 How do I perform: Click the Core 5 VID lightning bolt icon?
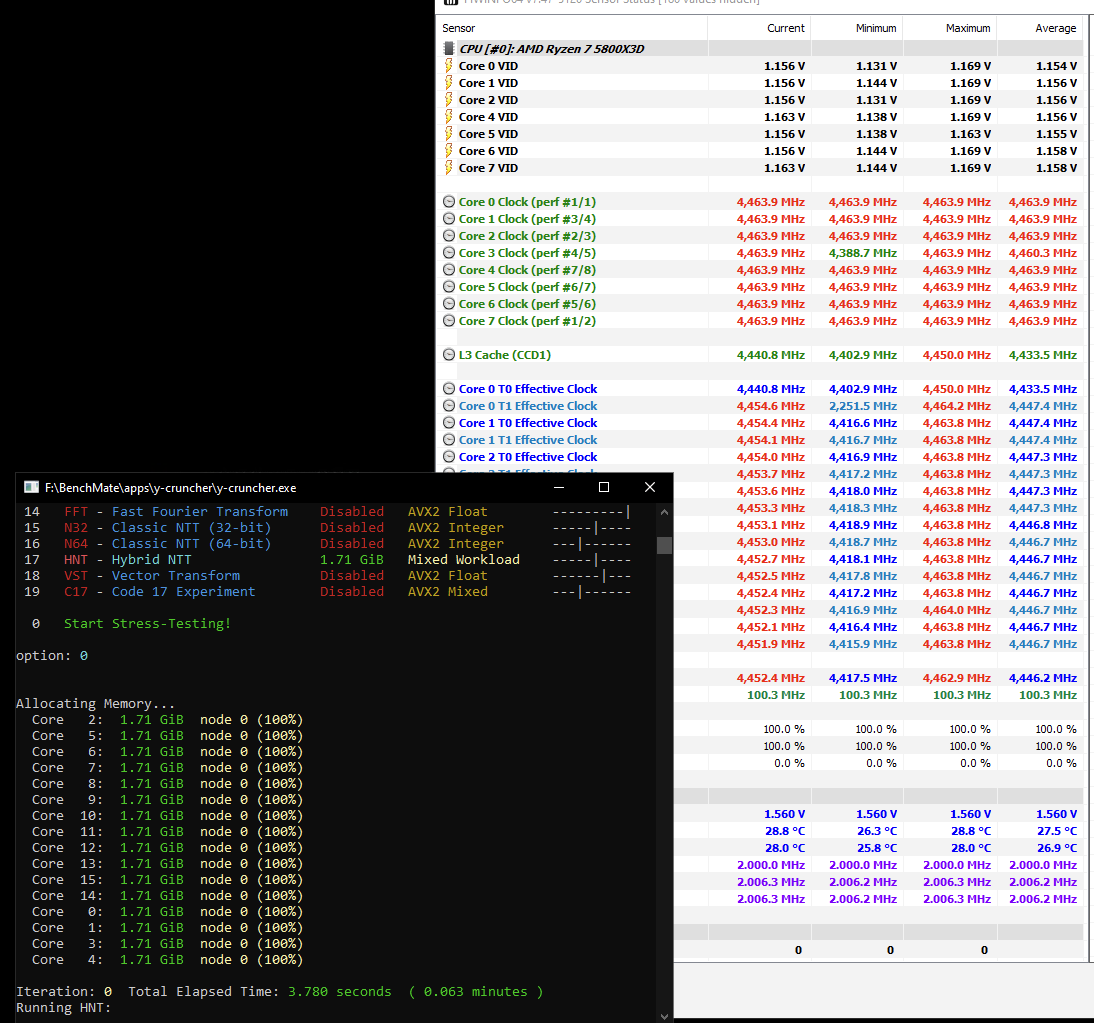449,133
